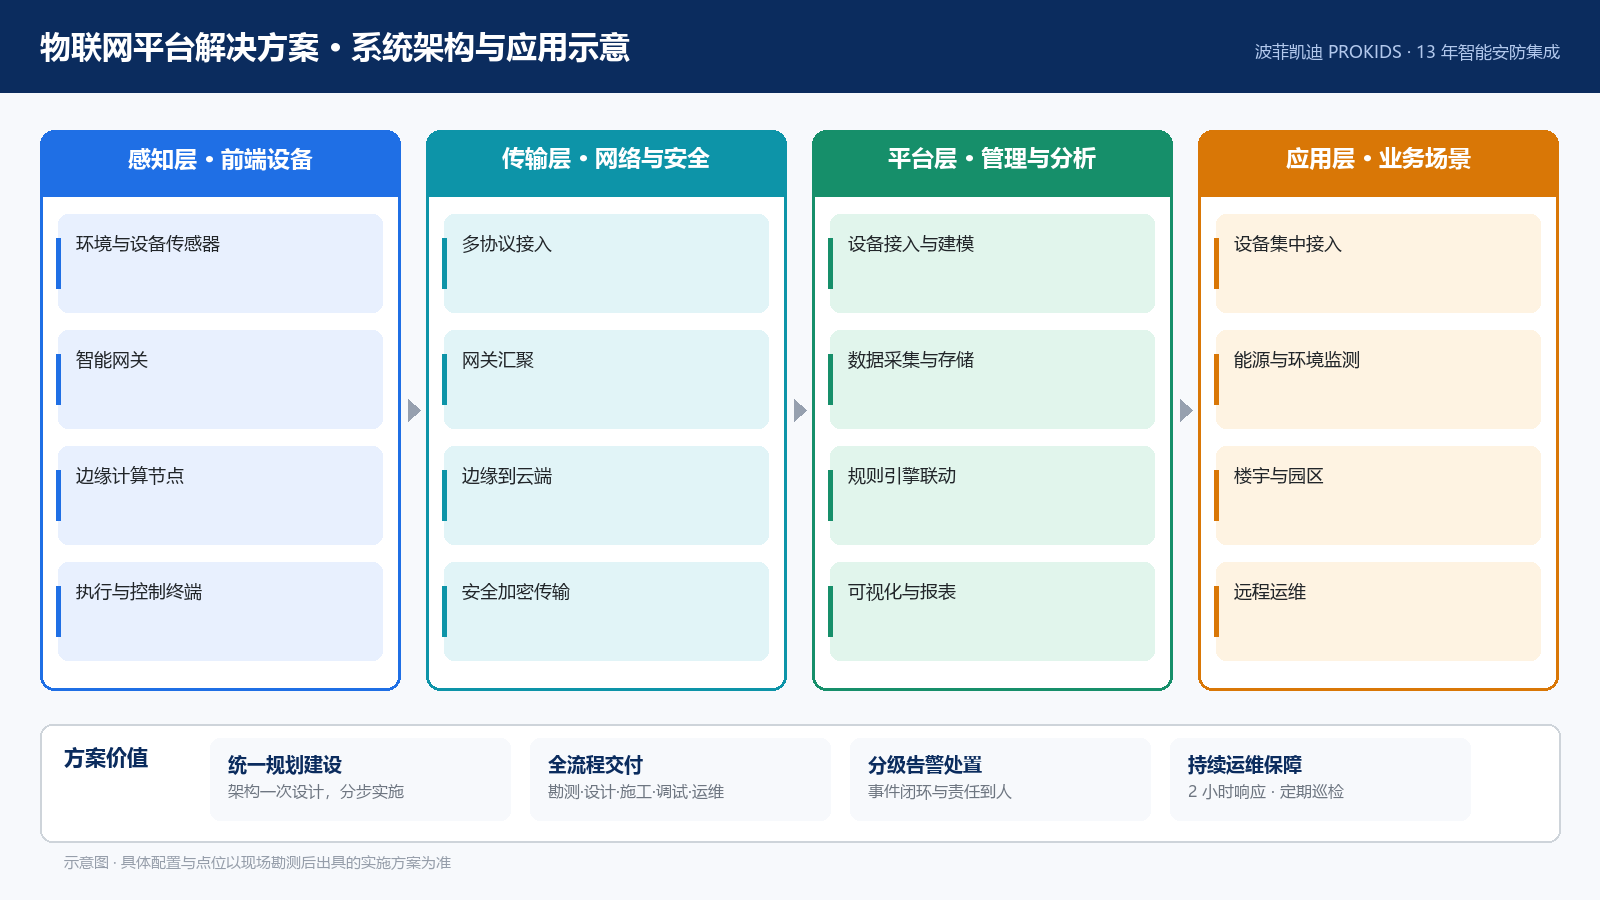1600x900 pixels.
Task: Click the 远程运维 card
Action: [1378, 611]
